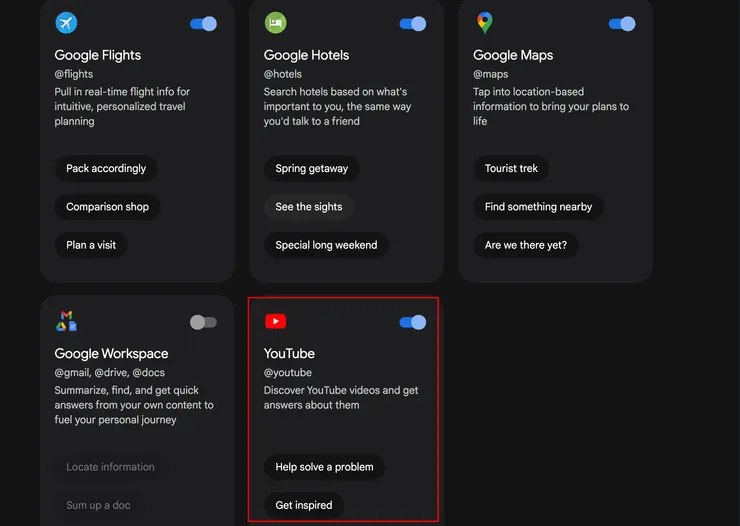Viewport: 740px width, 526px height.
Task: Select the "Tourist trek" chip
Action: pyautogui.click(x=511, y=169)
